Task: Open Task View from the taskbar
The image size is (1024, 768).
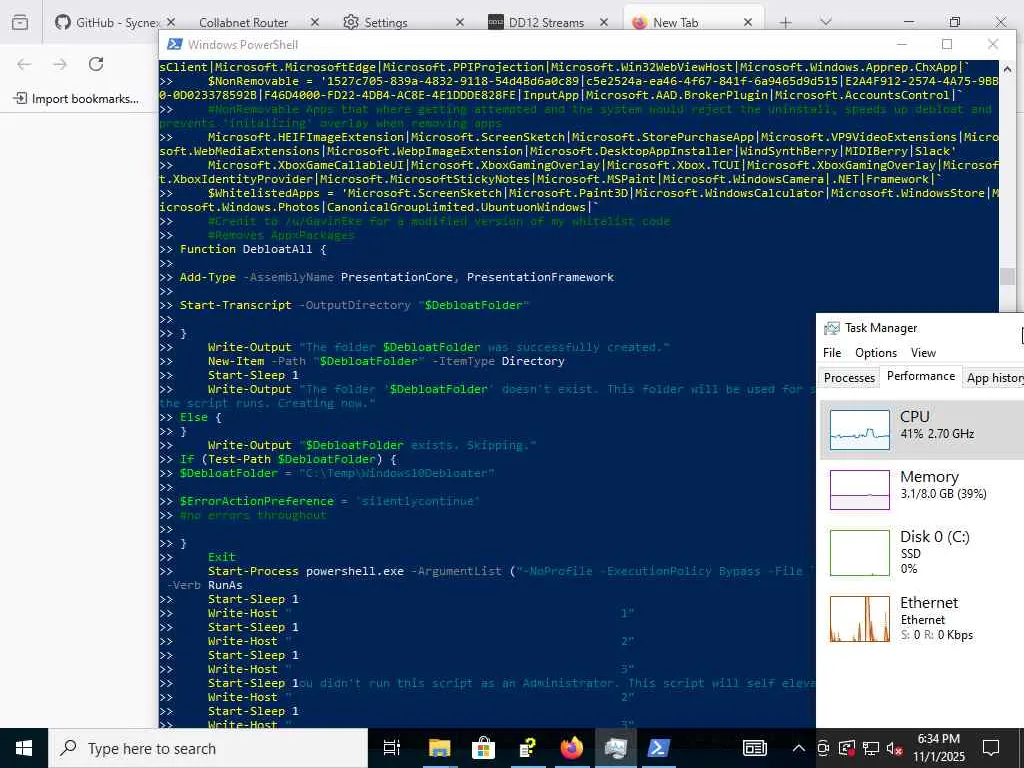Action: coord(392,748)
